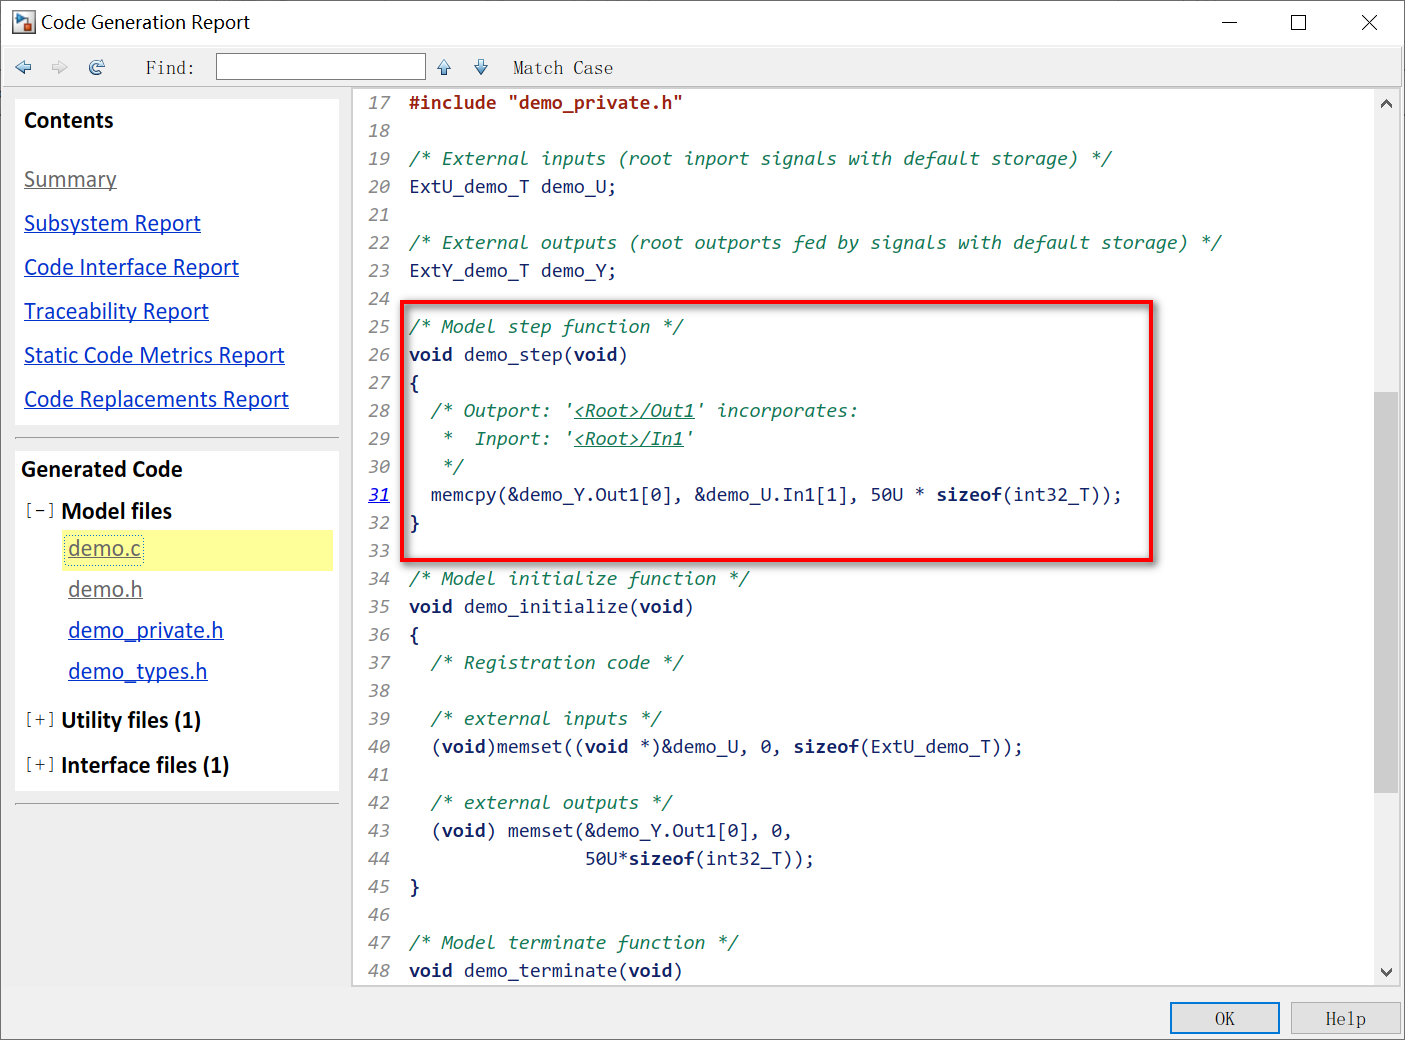The width and height of the screenshot is (1405, 1040).
Task: Click the '/* Model step function */' comment
Action: 546,327
